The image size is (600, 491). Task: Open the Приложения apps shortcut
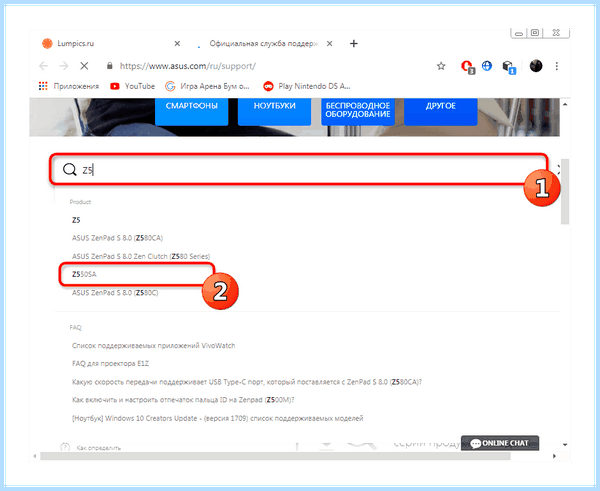pos(69,86)
